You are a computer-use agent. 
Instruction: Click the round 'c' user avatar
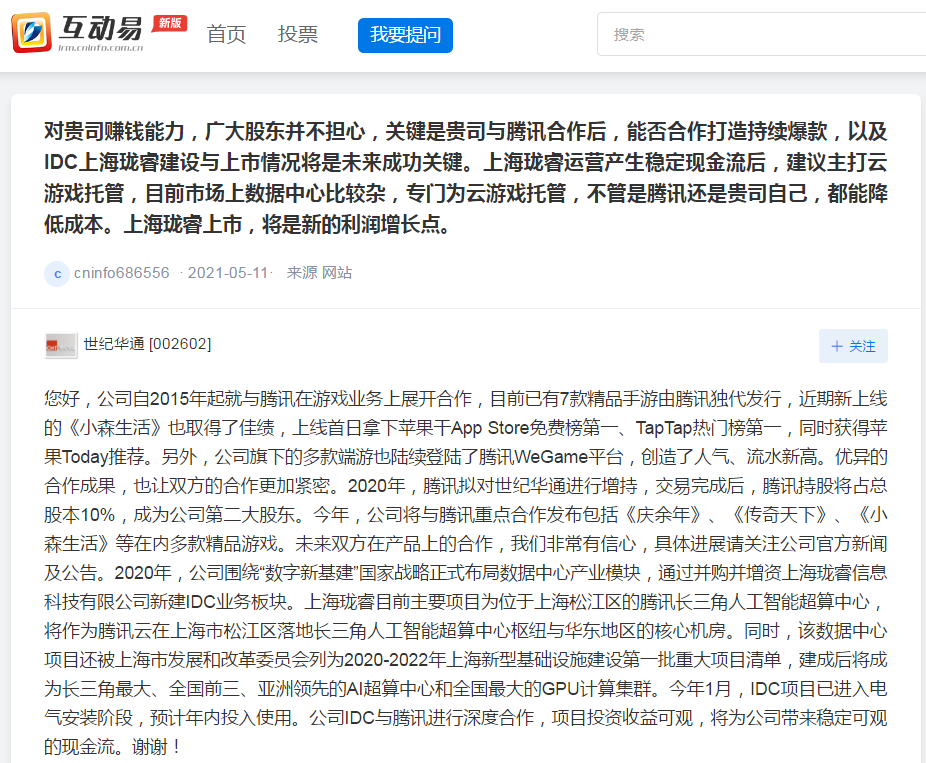tap(57, 273)
